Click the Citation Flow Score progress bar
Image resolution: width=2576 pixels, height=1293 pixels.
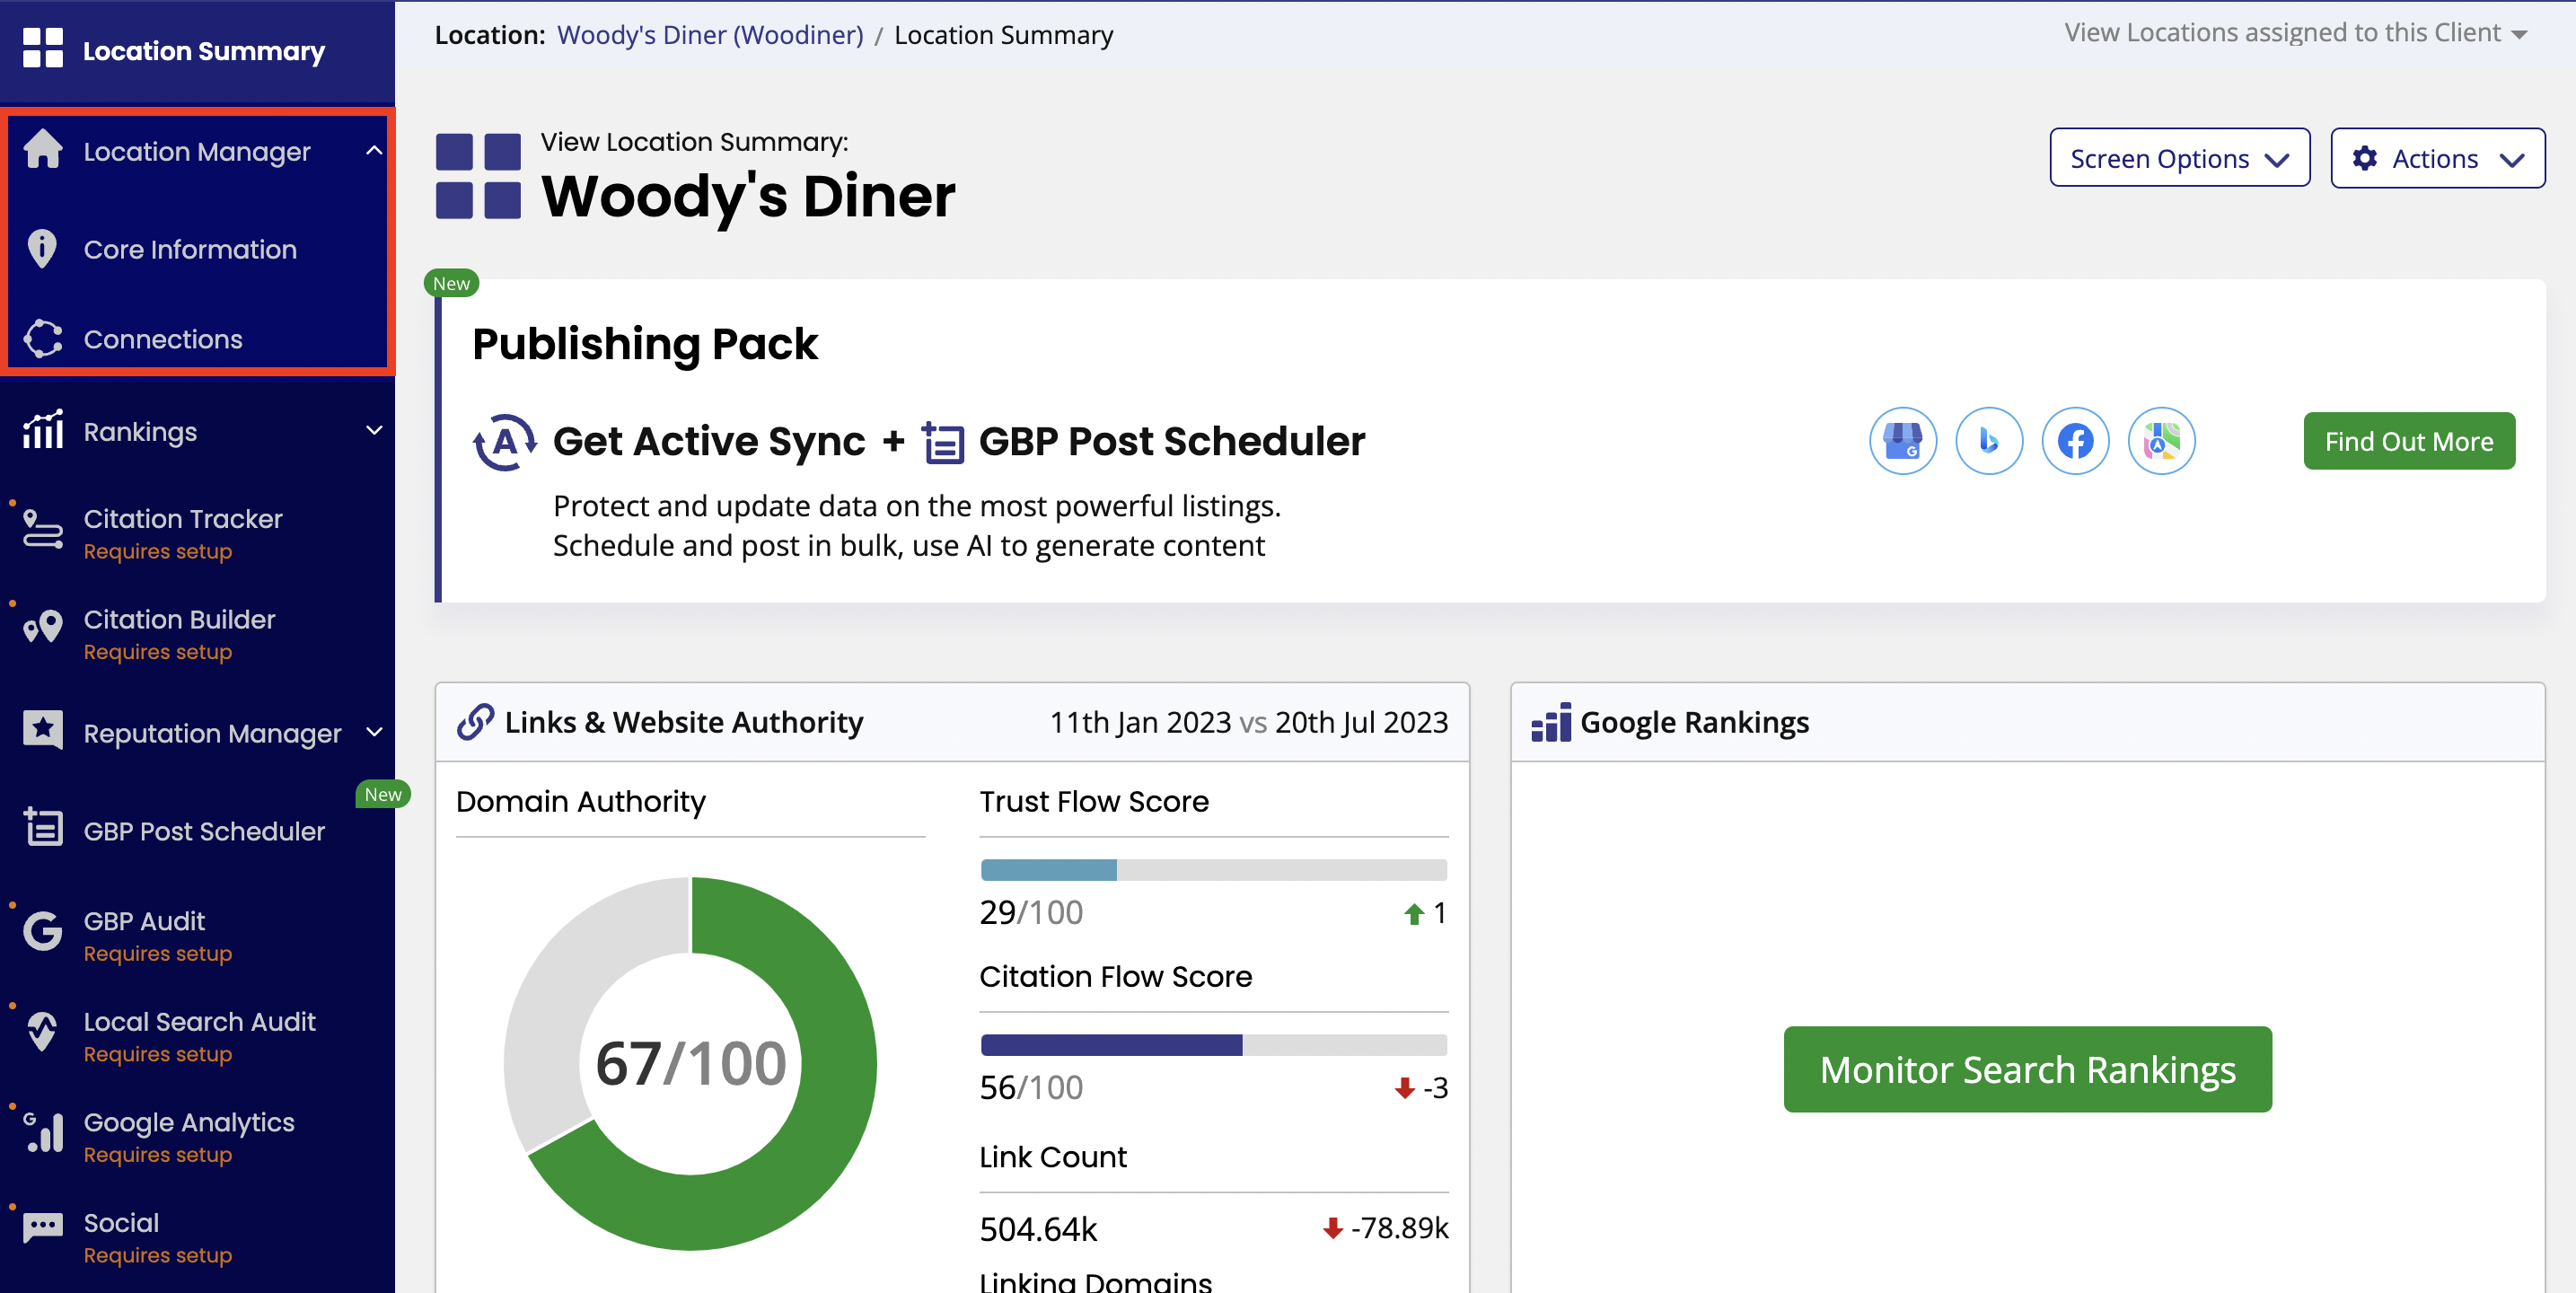(x=1213, y=1045)
